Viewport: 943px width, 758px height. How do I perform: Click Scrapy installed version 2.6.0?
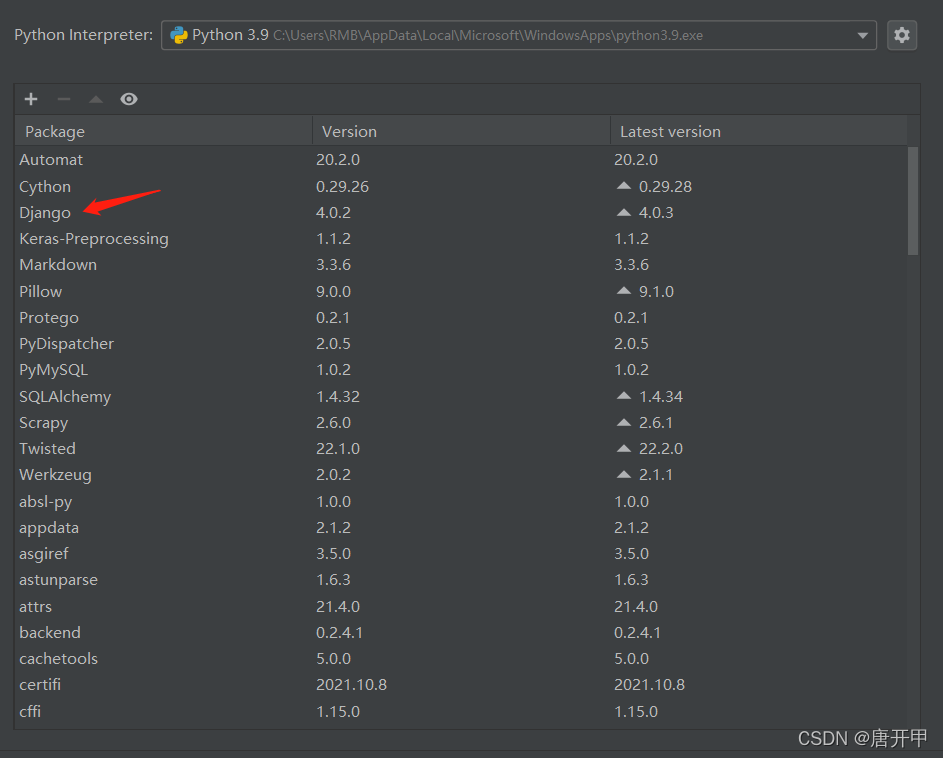[x=334, y=423]
